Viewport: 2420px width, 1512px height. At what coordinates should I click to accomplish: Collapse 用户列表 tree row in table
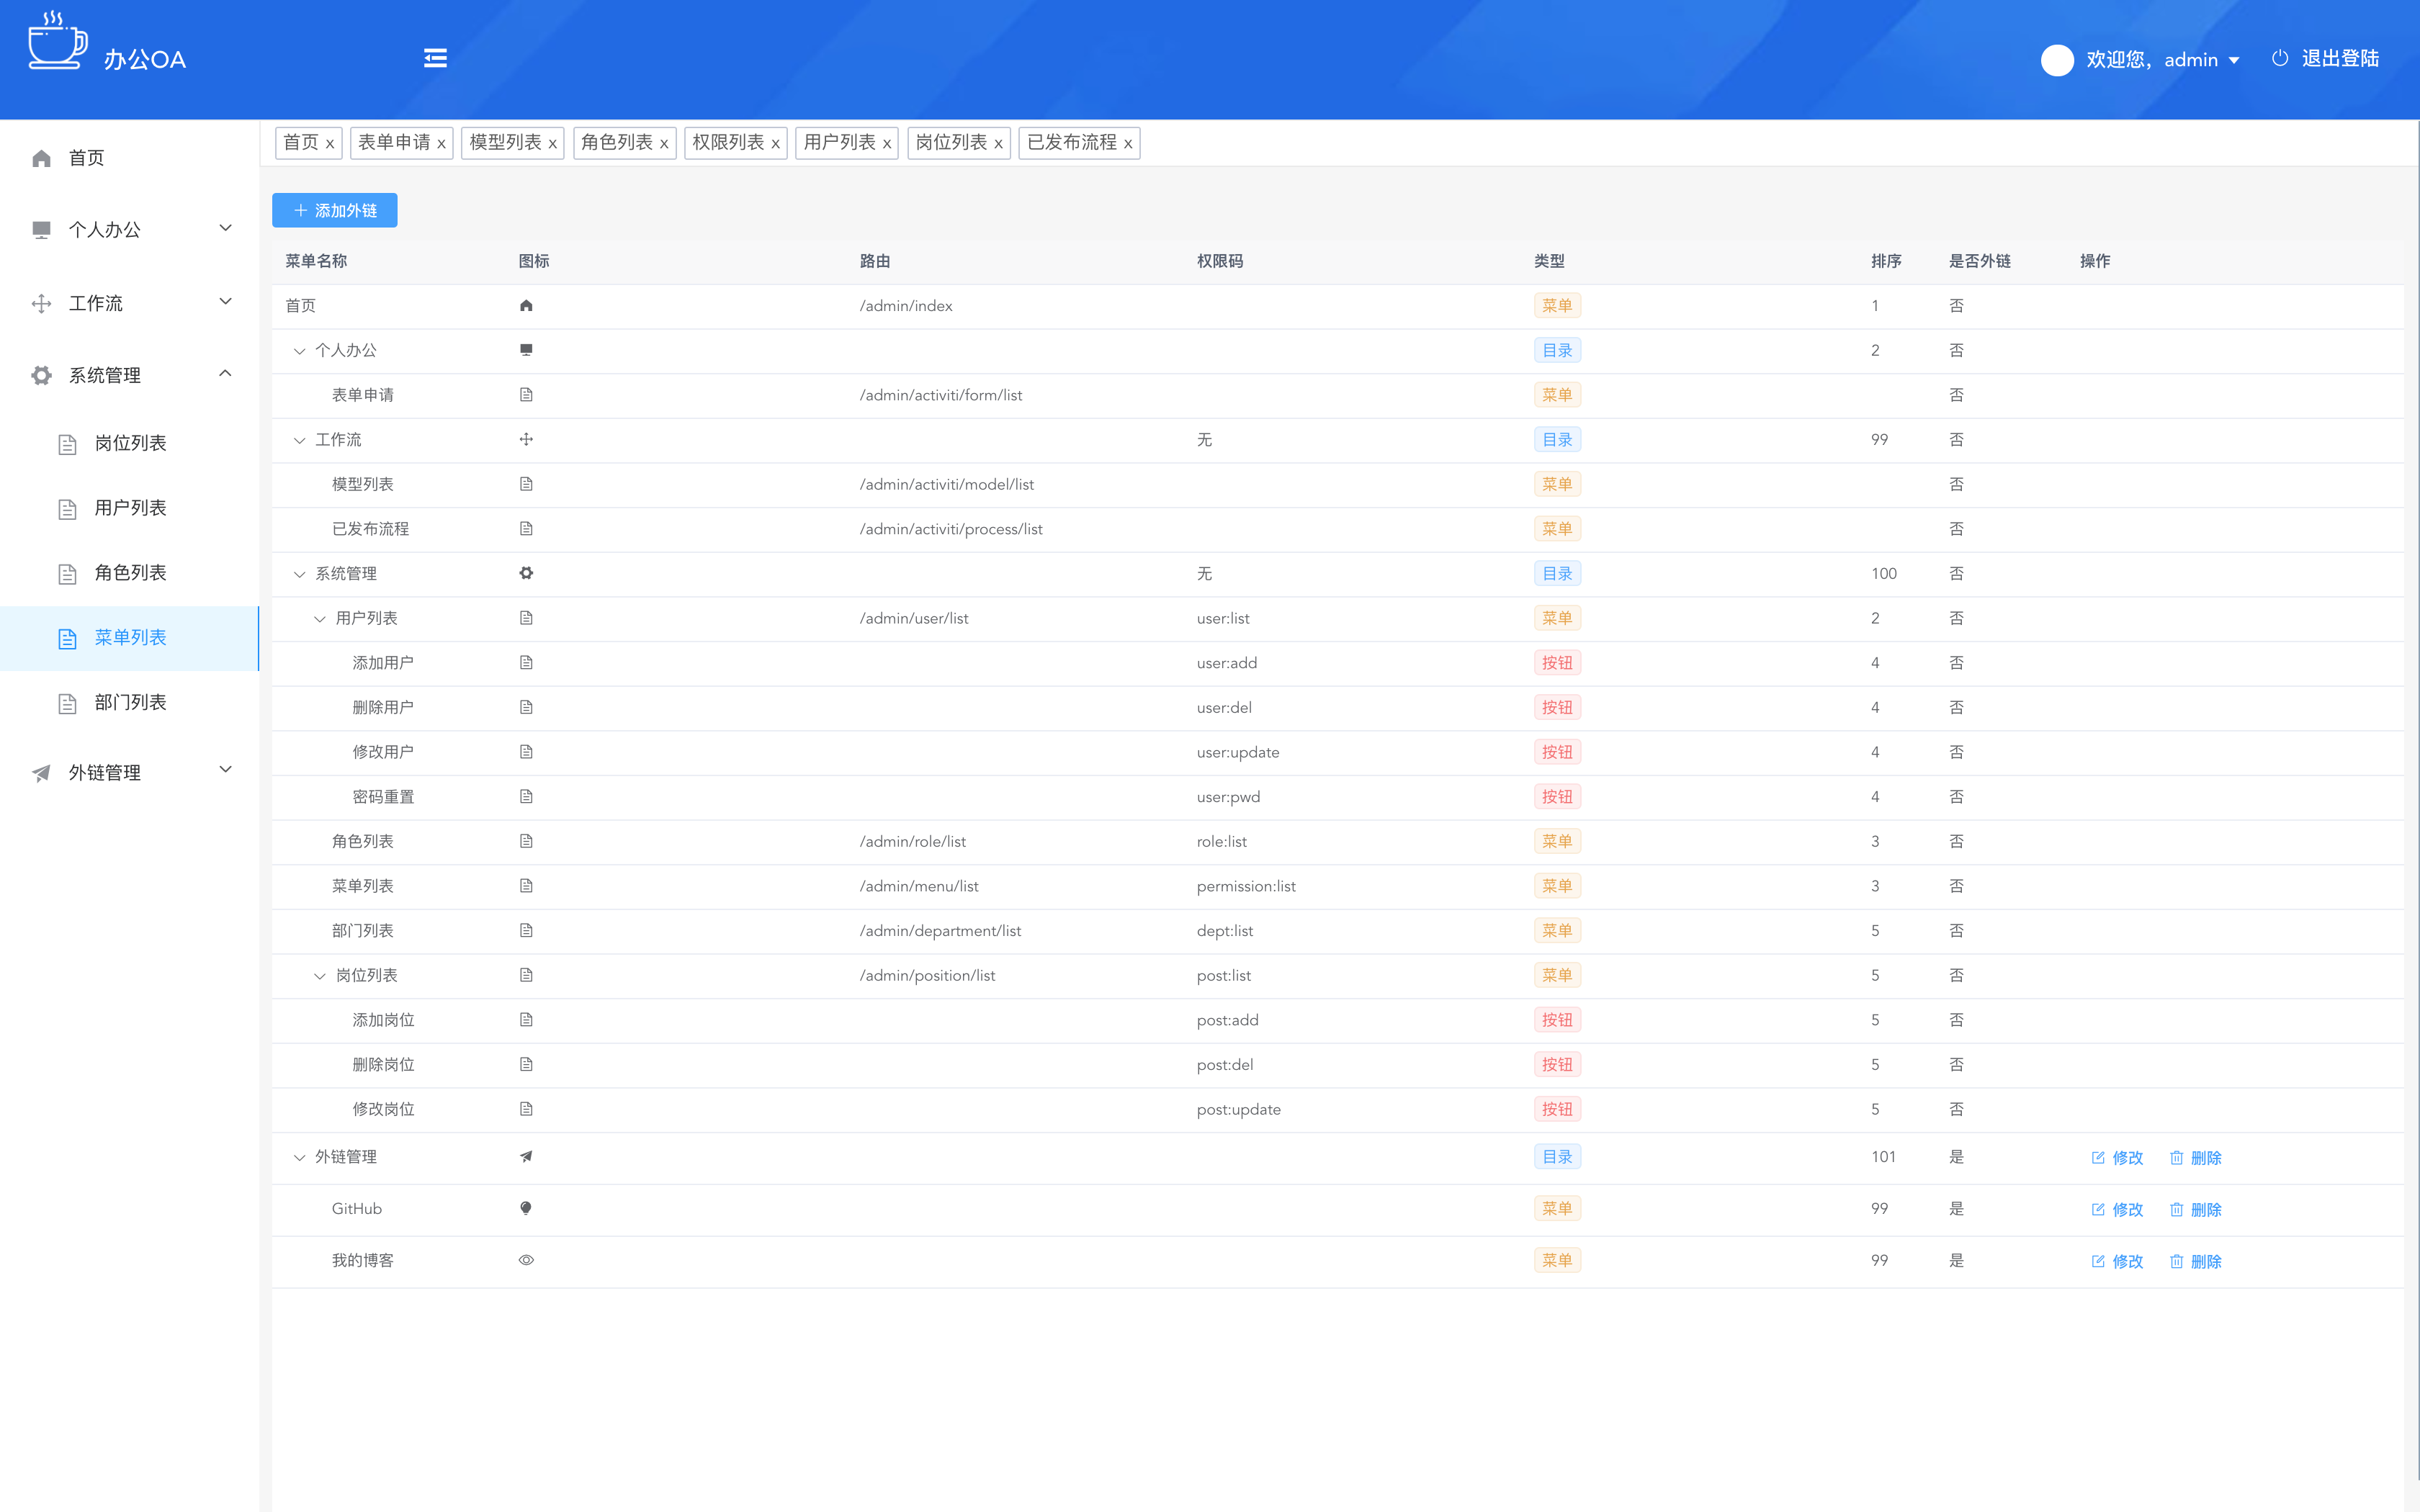coord(319,619)
